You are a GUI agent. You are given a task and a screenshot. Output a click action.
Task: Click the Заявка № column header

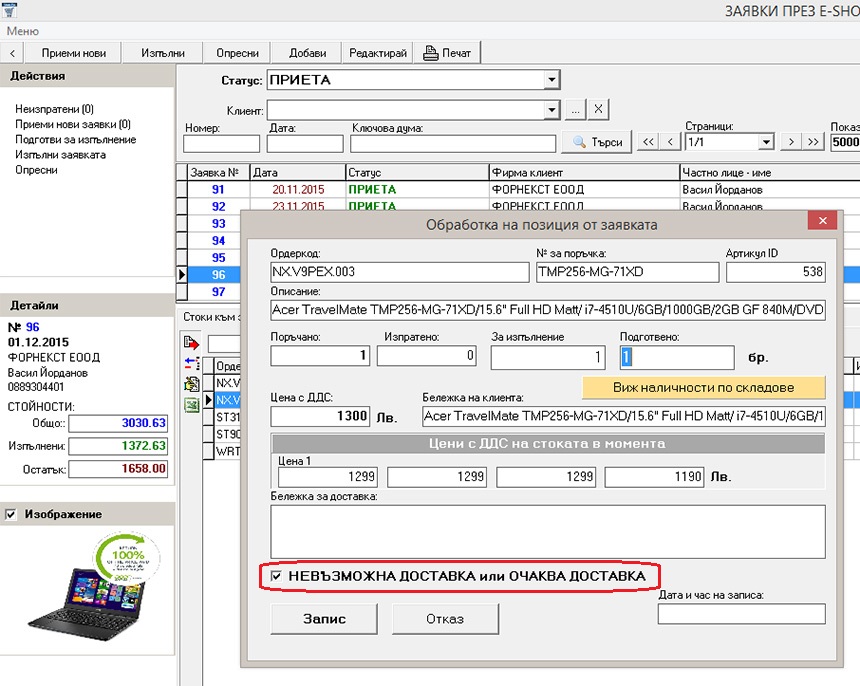[x=218, y=173]
